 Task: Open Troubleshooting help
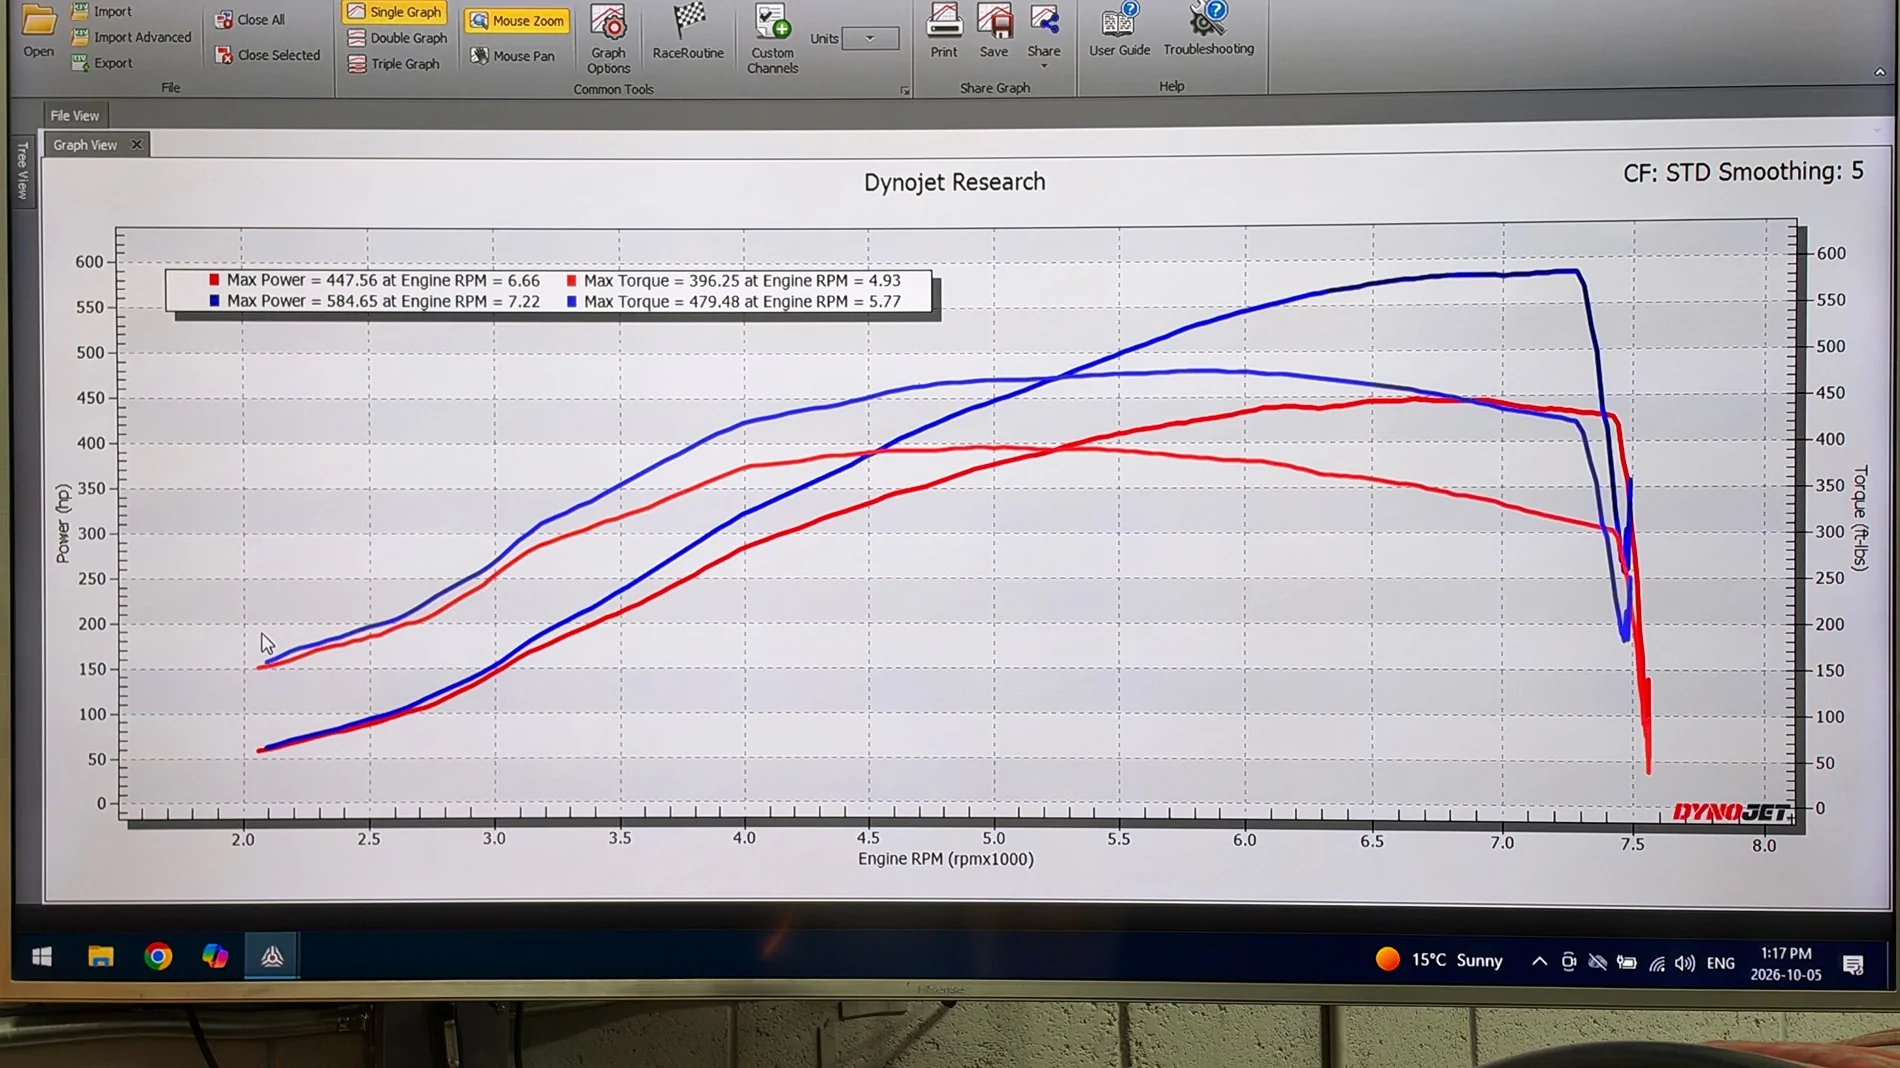(1208, 28)
